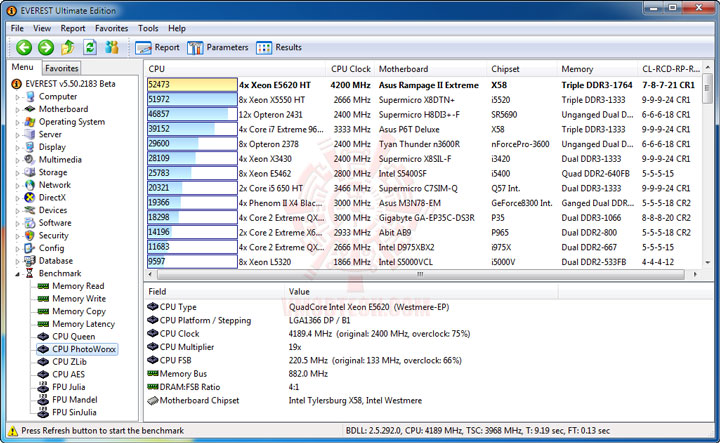Image resolution: width=720 pixels, height=443 pixels.
Task: Click the green Back arrow icon
Action: pos(24,47)
